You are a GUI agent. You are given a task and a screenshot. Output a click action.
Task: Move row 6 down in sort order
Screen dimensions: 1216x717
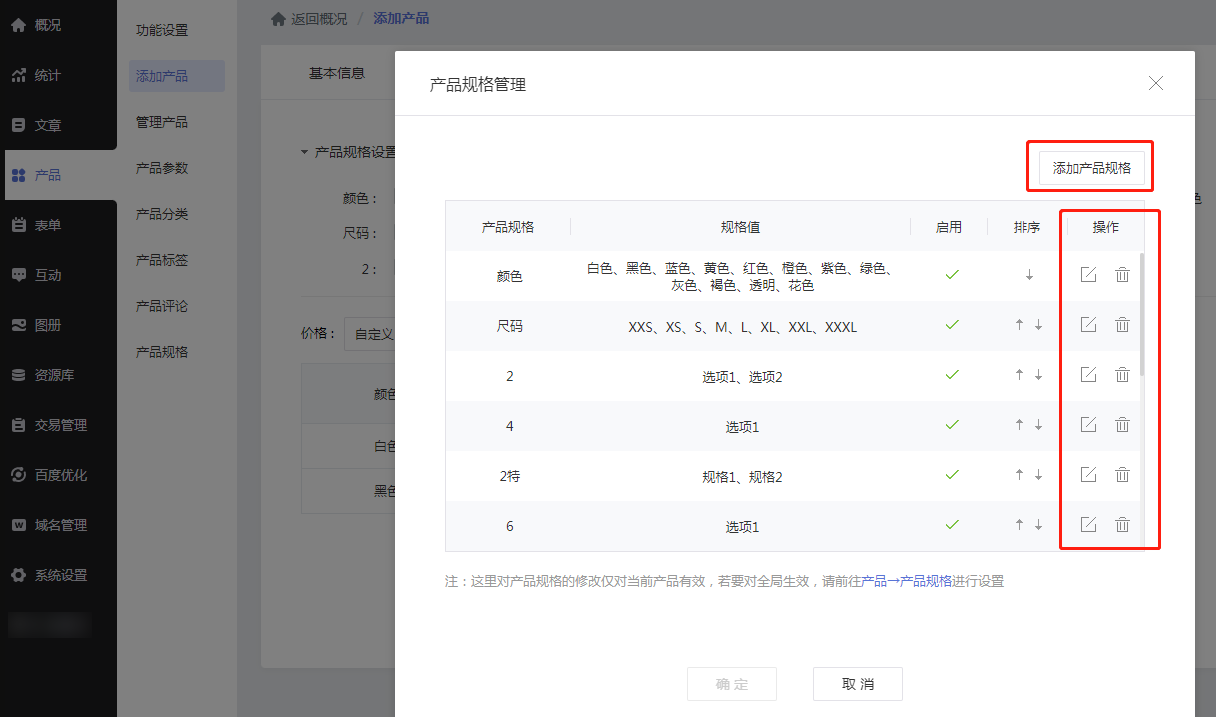point(1038,525)
